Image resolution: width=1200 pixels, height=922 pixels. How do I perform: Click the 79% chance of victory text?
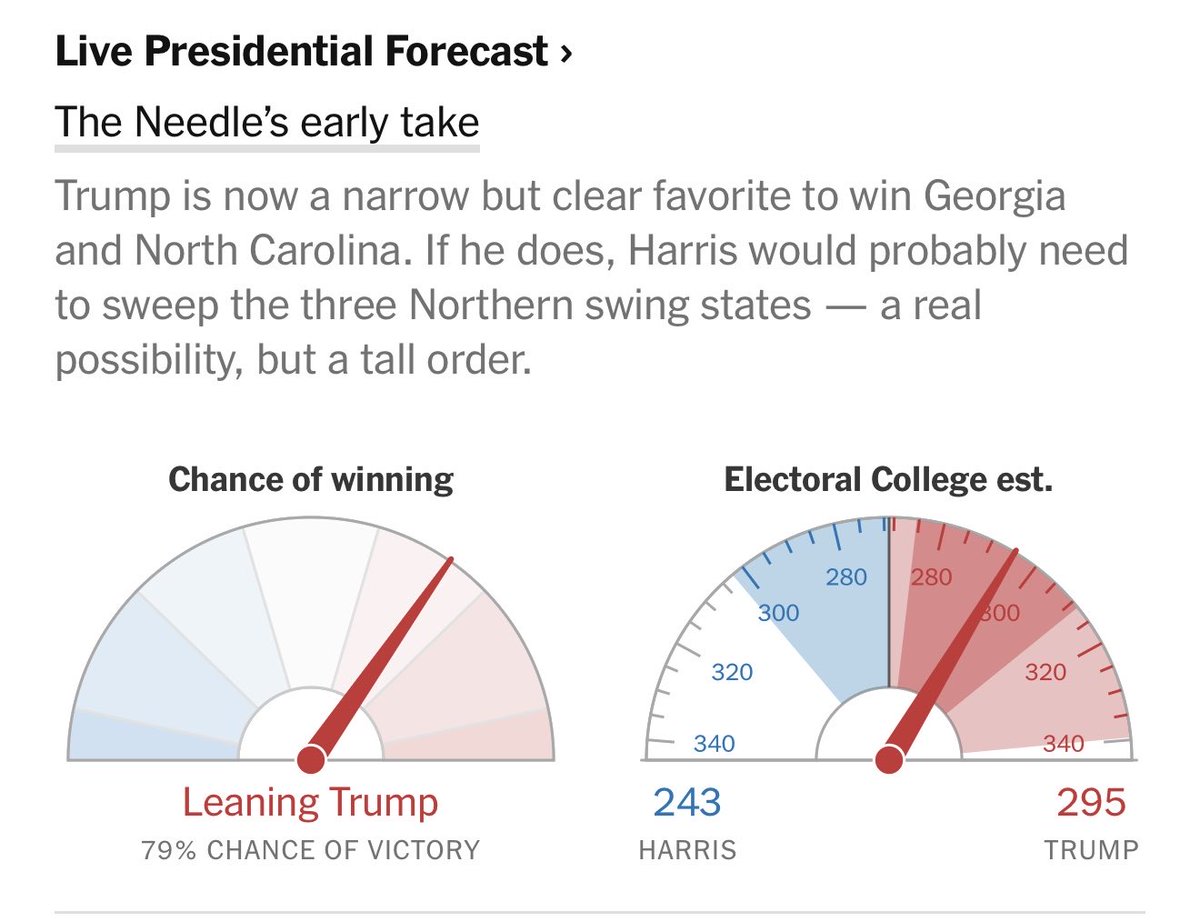point(310,851)
